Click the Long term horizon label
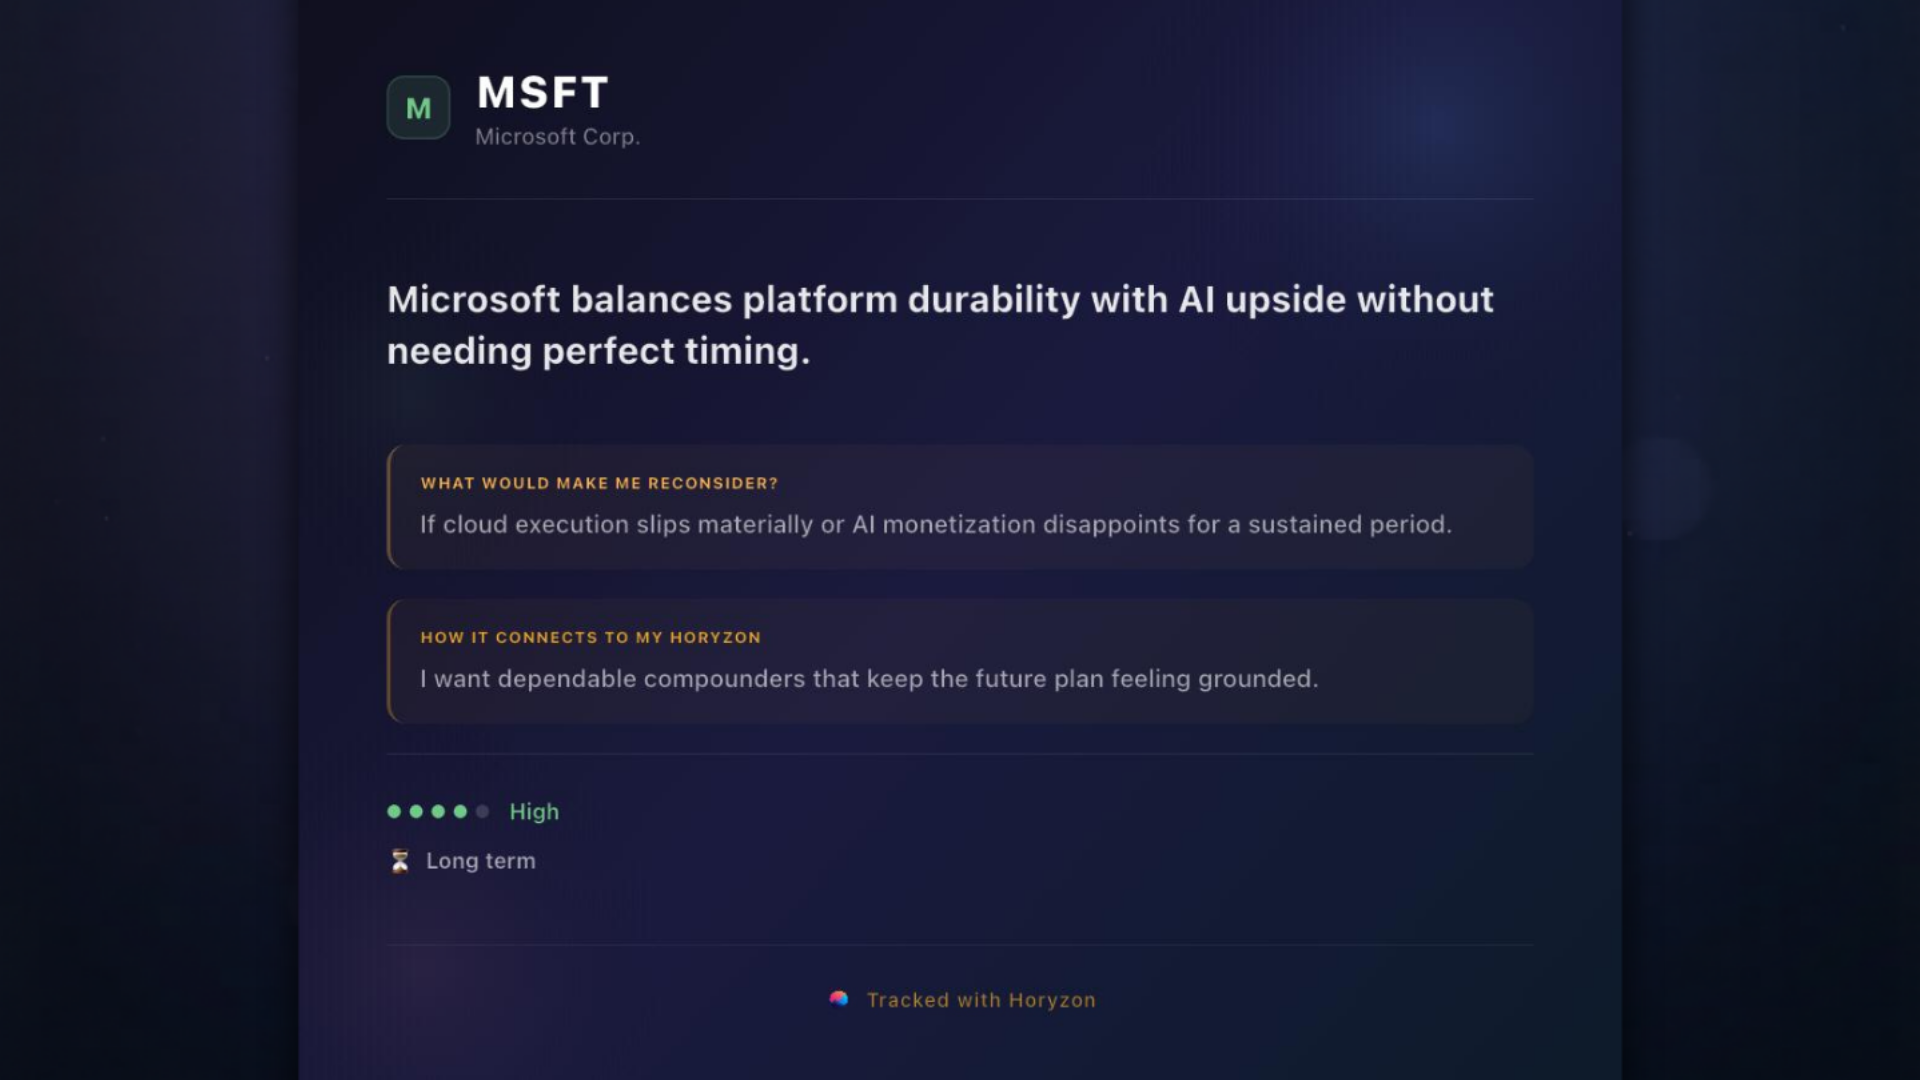Screen dimensions: 1920x1080 (x=481, y=861)
